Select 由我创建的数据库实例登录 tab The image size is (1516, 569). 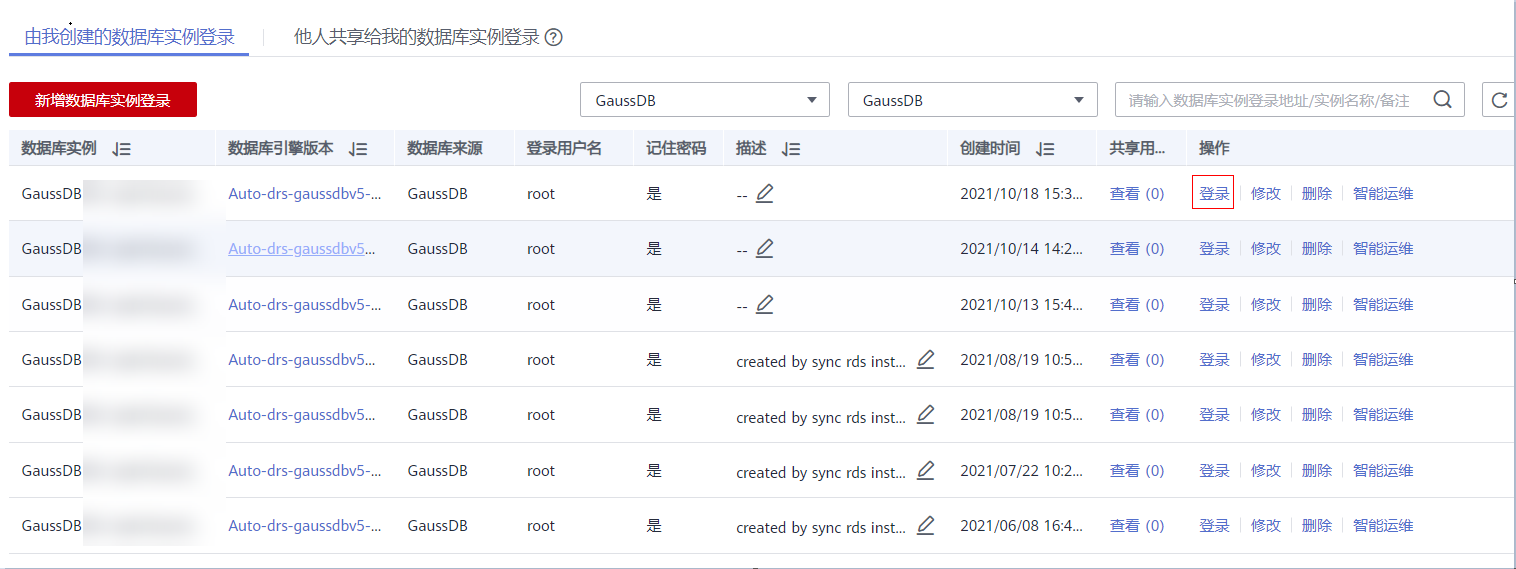click(x=129, y=38)
